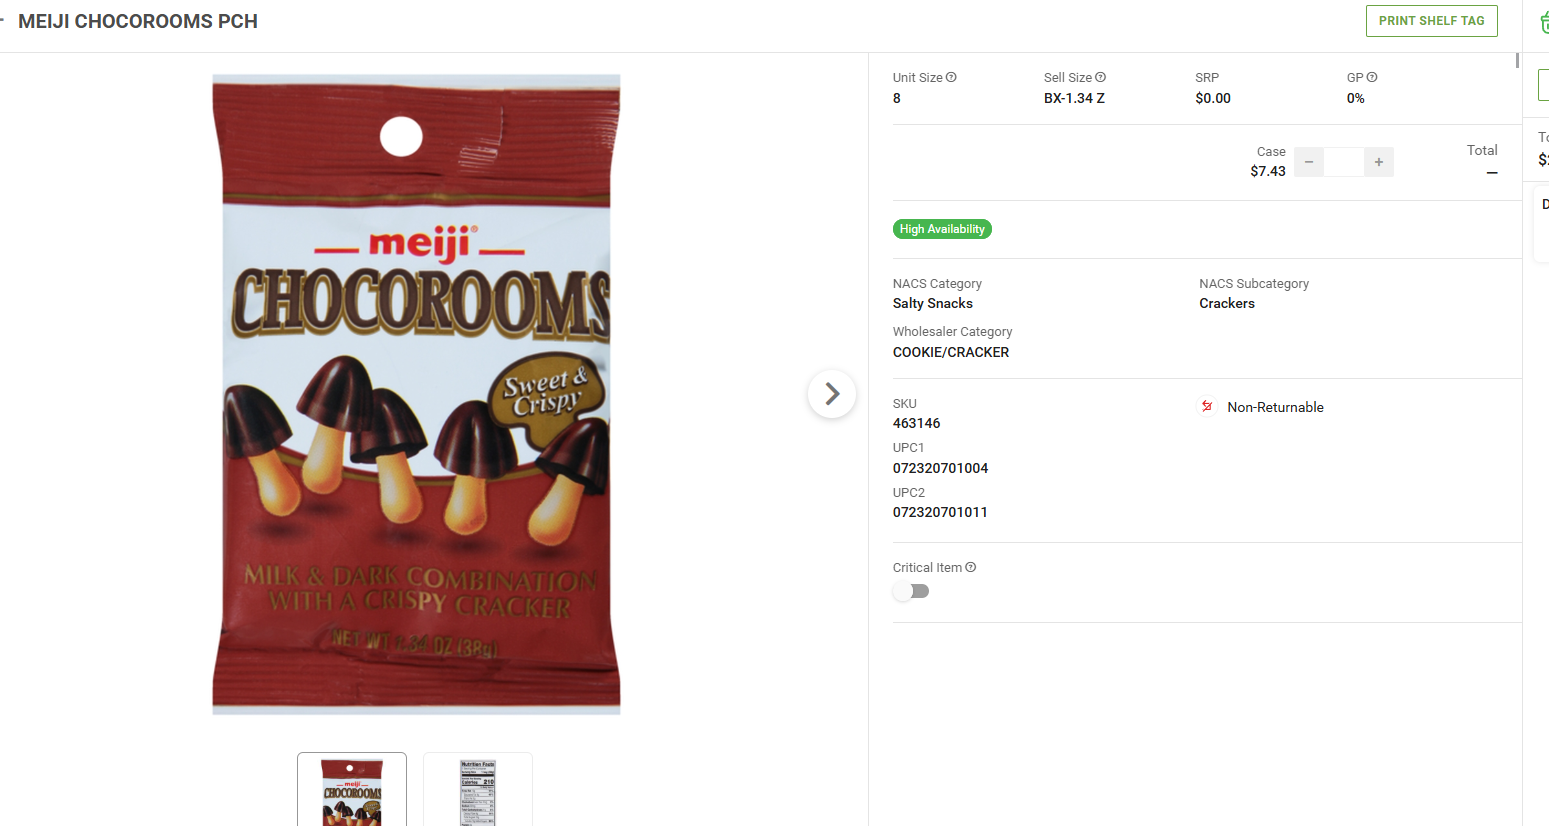Click the Non-Returnable icon
Image resolution: width=1549 pixels, height=826 pixels.
[1207, 406]
